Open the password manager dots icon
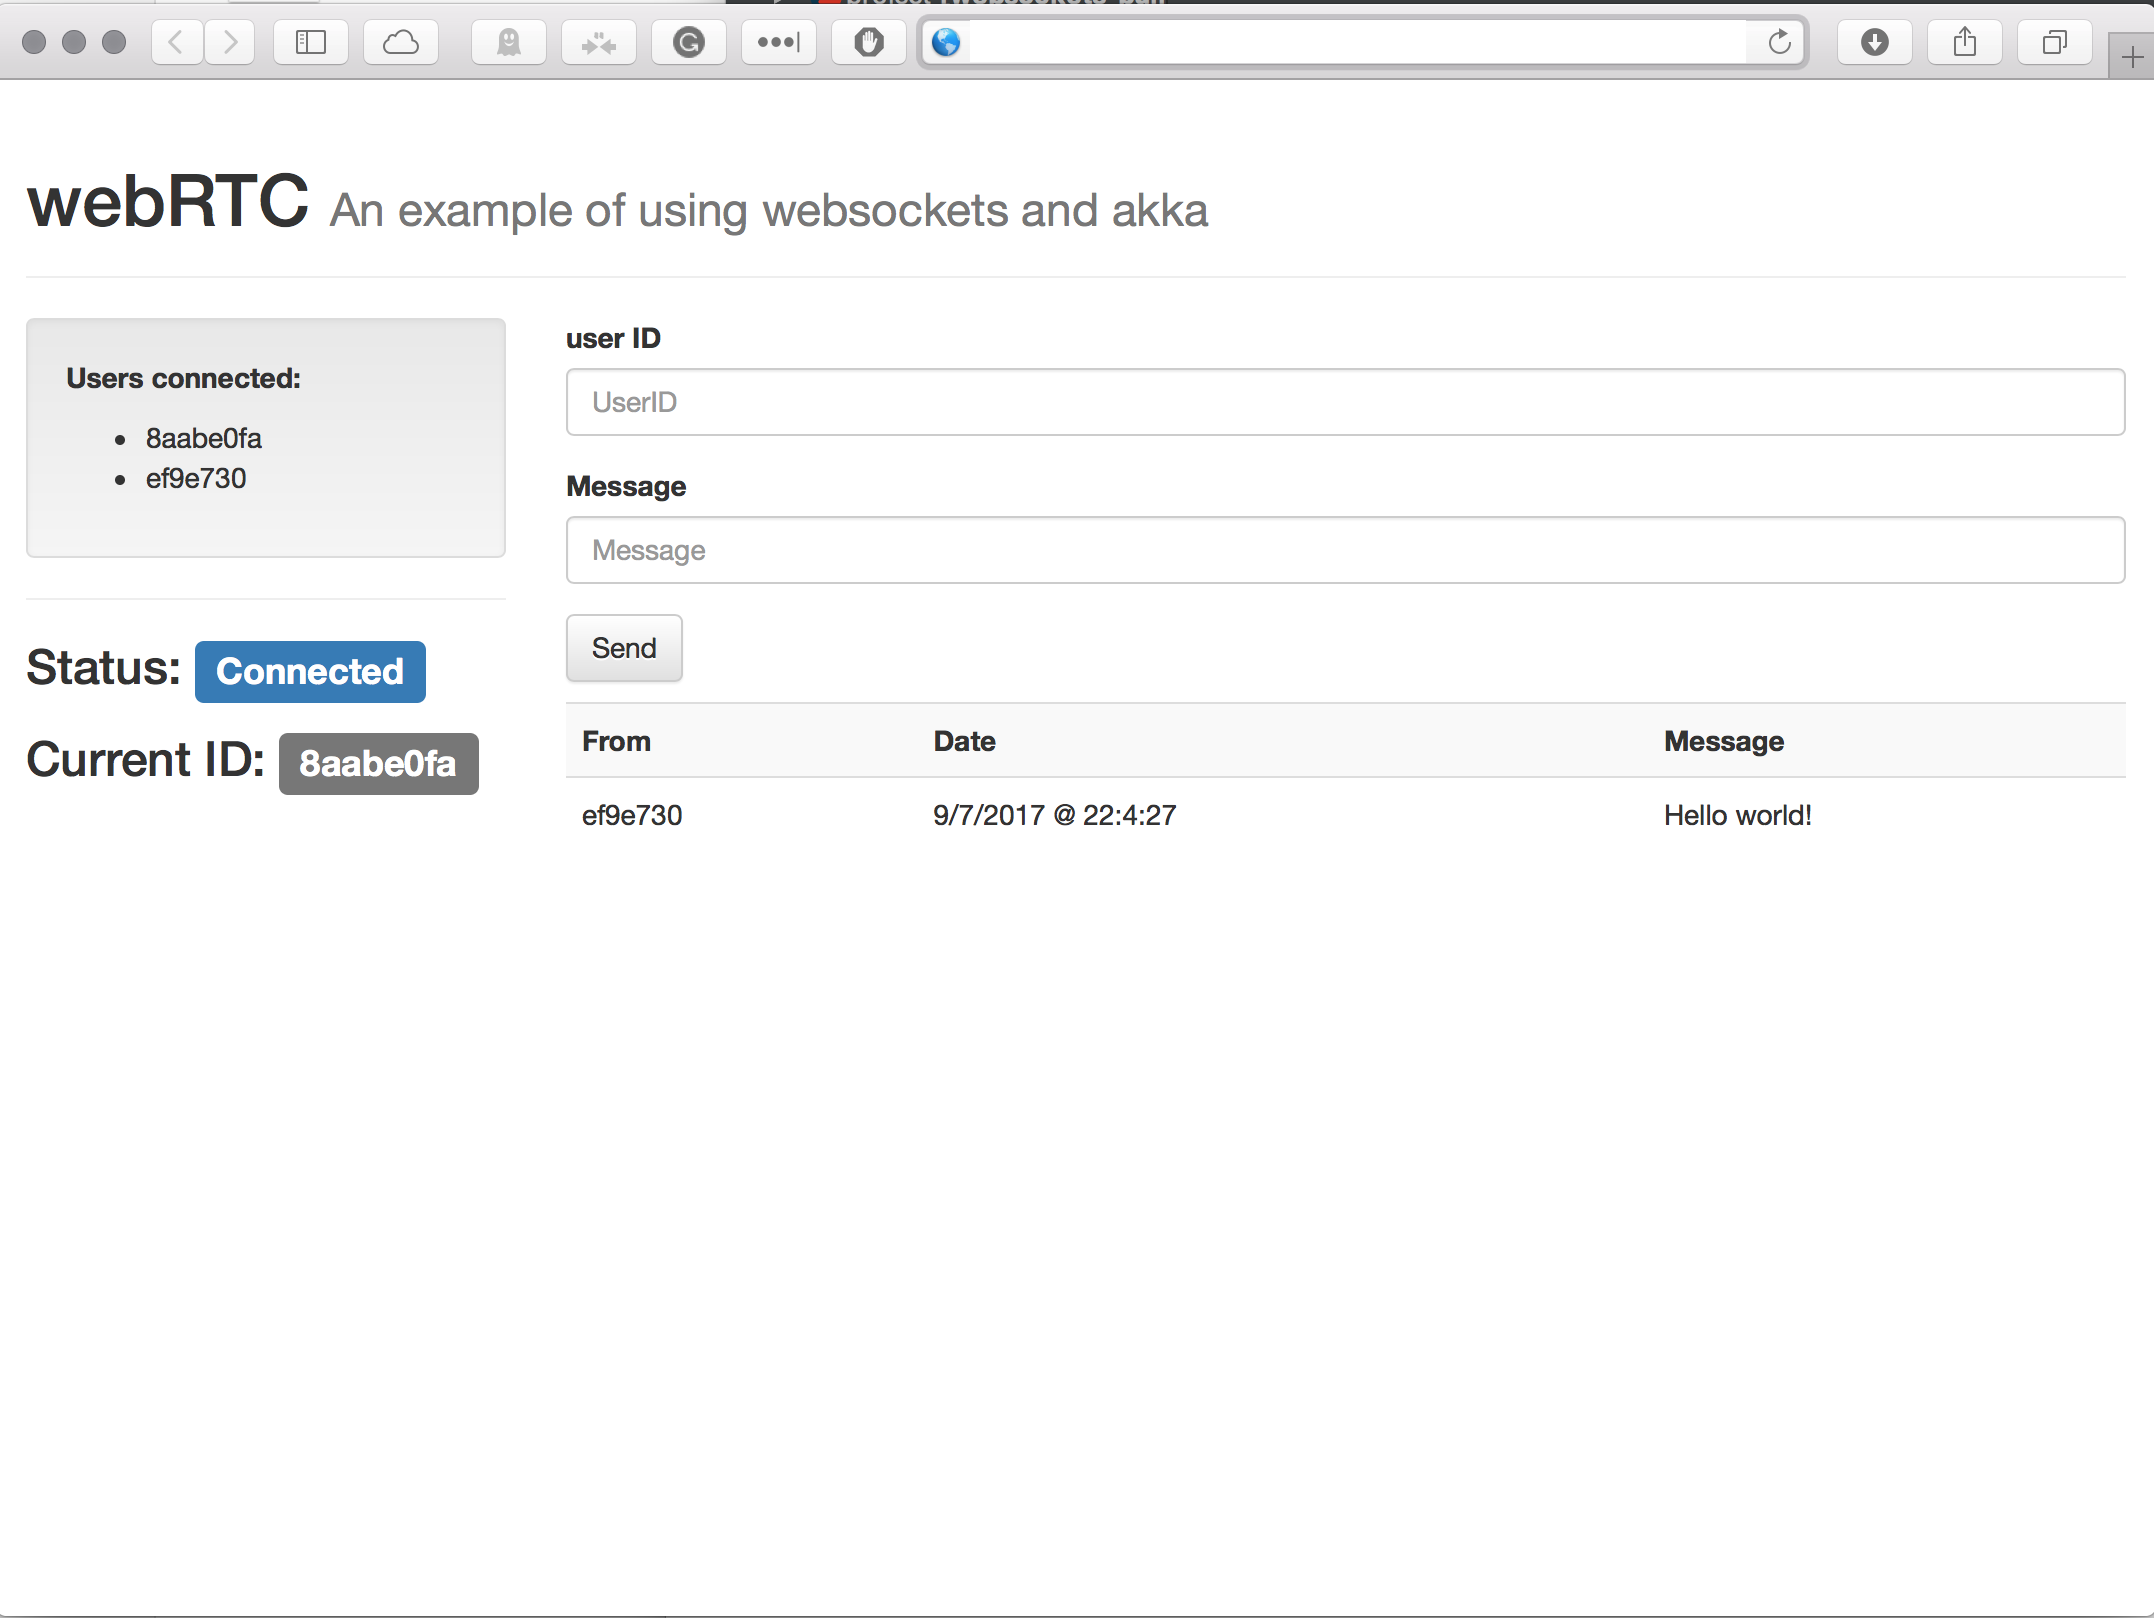Image resolution: width=2154 pixels, height=1618 pixels. 779,42
